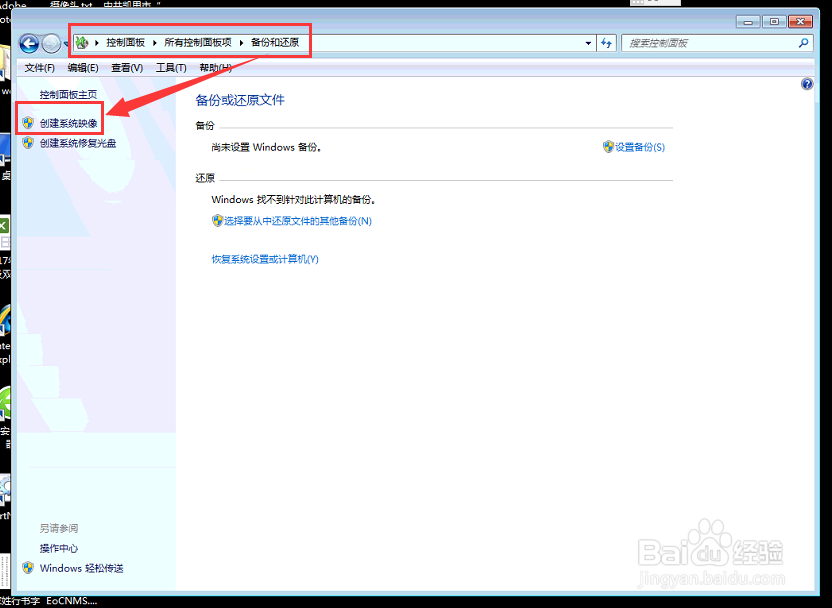The width and height of the screenshot is (832, 608).
Task: Click text Windows 找不到针对此计算机的备份。
Action: 294,199
